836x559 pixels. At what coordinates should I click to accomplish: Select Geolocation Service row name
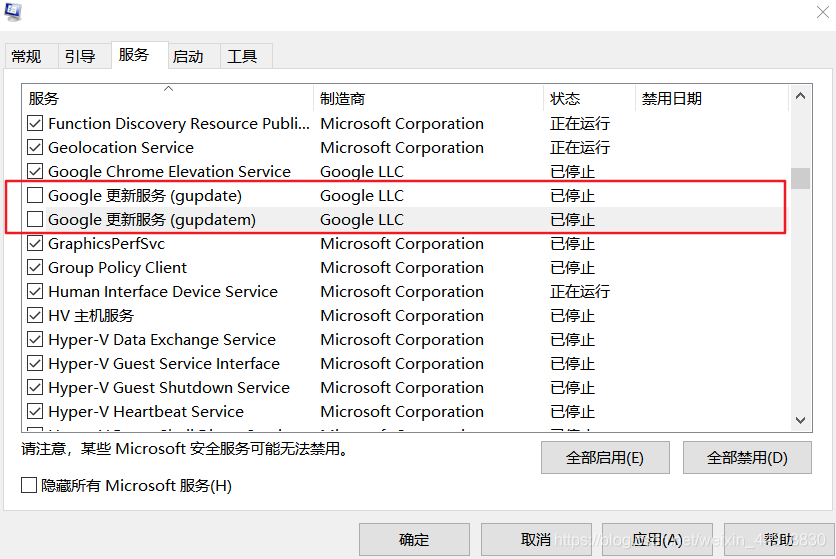[121, 148]
